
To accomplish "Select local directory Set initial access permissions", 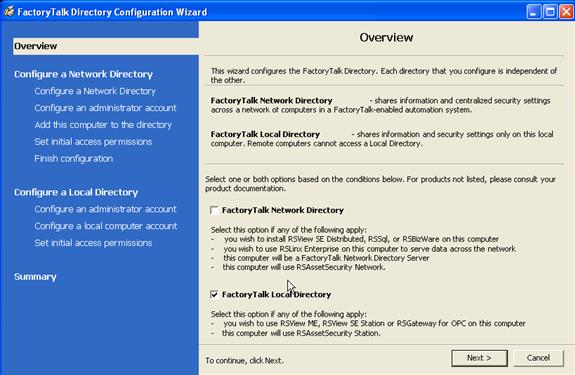I will [93, 243].
